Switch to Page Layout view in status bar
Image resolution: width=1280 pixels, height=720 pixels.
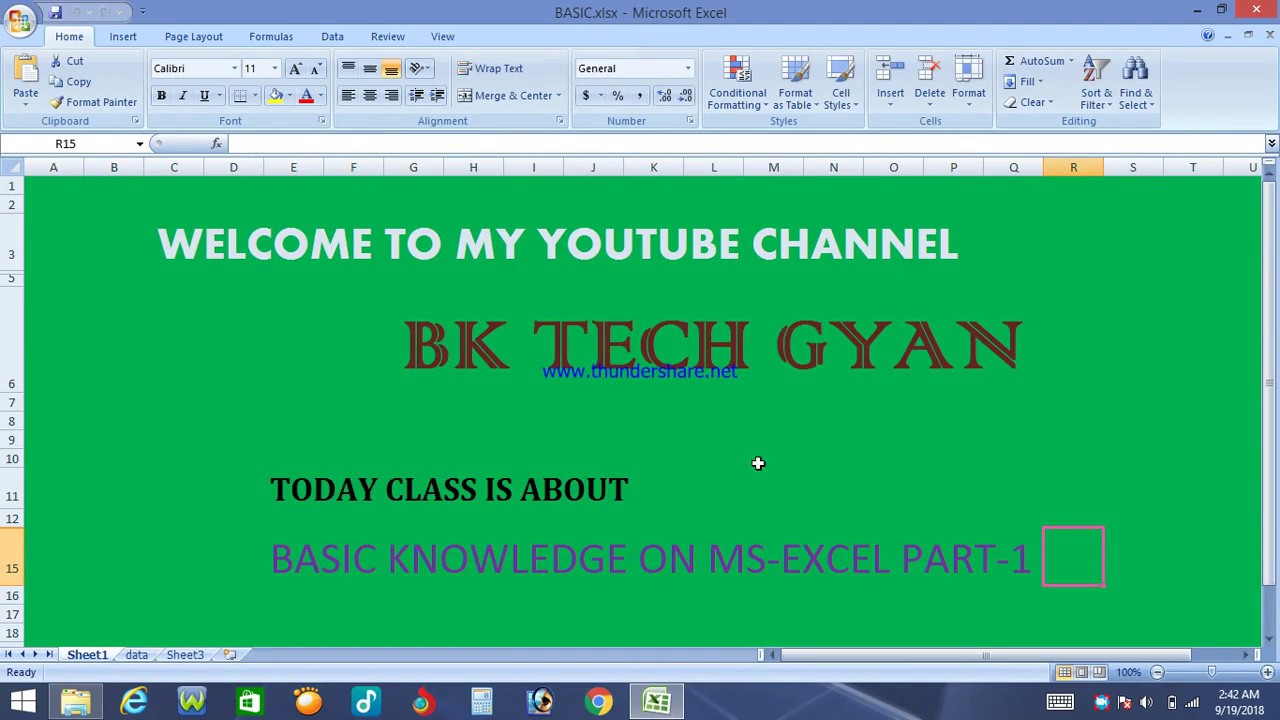point(1082,672)
